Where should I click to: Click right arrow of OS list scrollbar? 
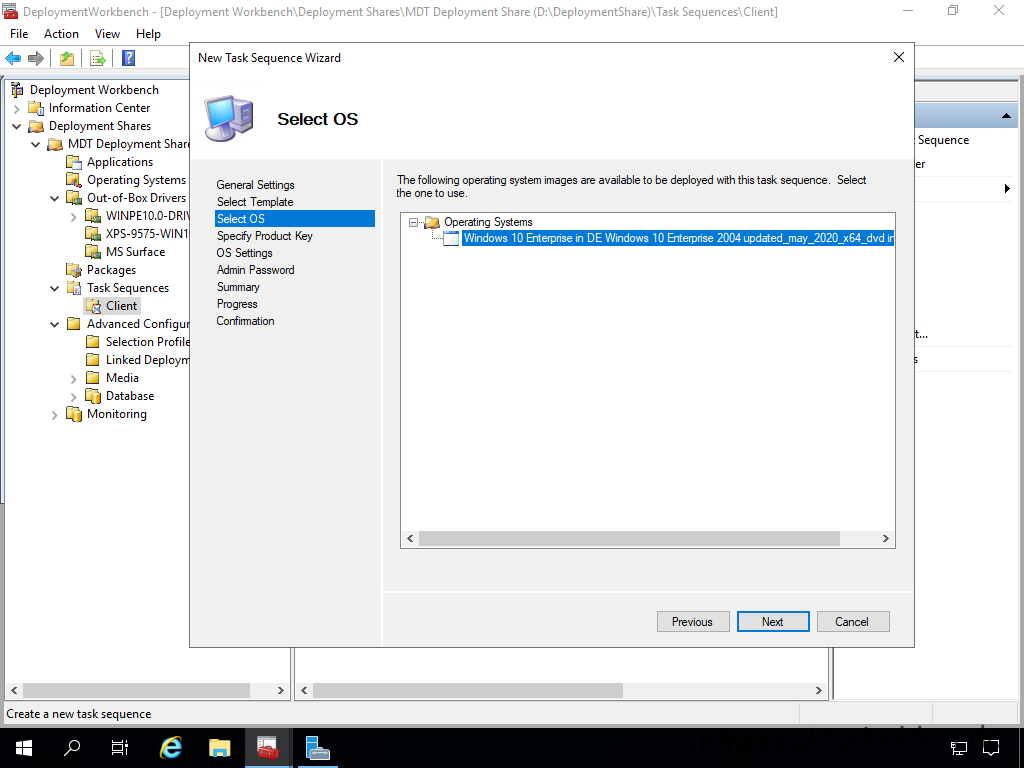pos(886,539)
